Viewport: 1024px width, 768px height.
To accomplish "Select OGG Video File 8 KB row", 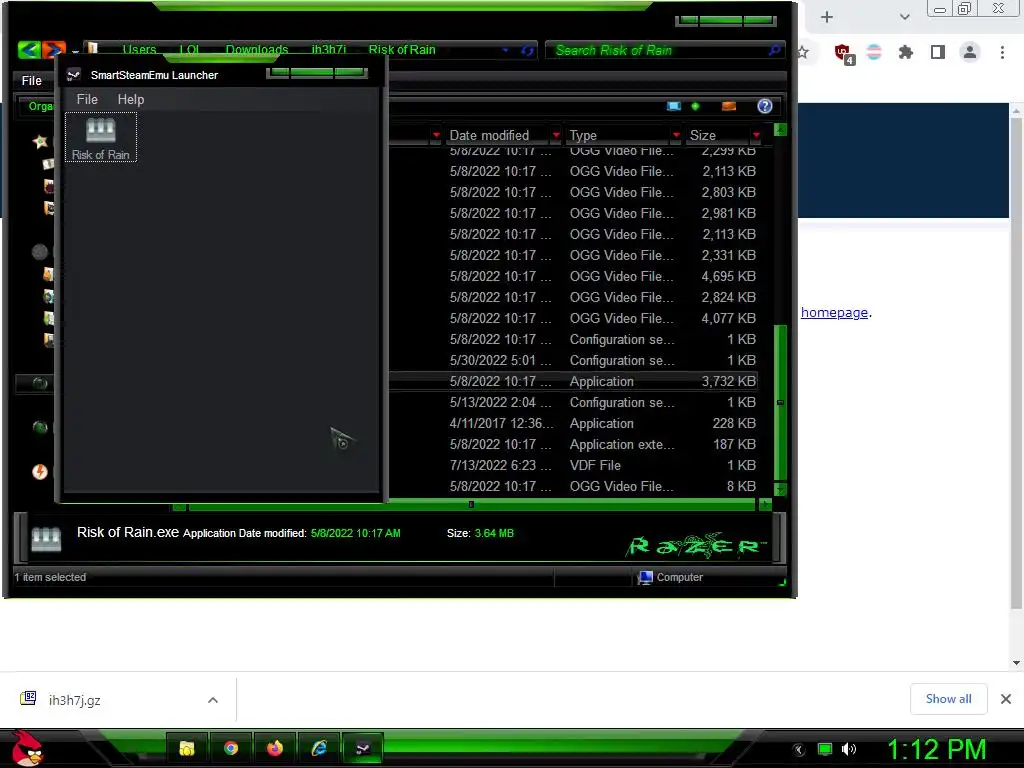I will pyautogui.click(x=573, y=486).
